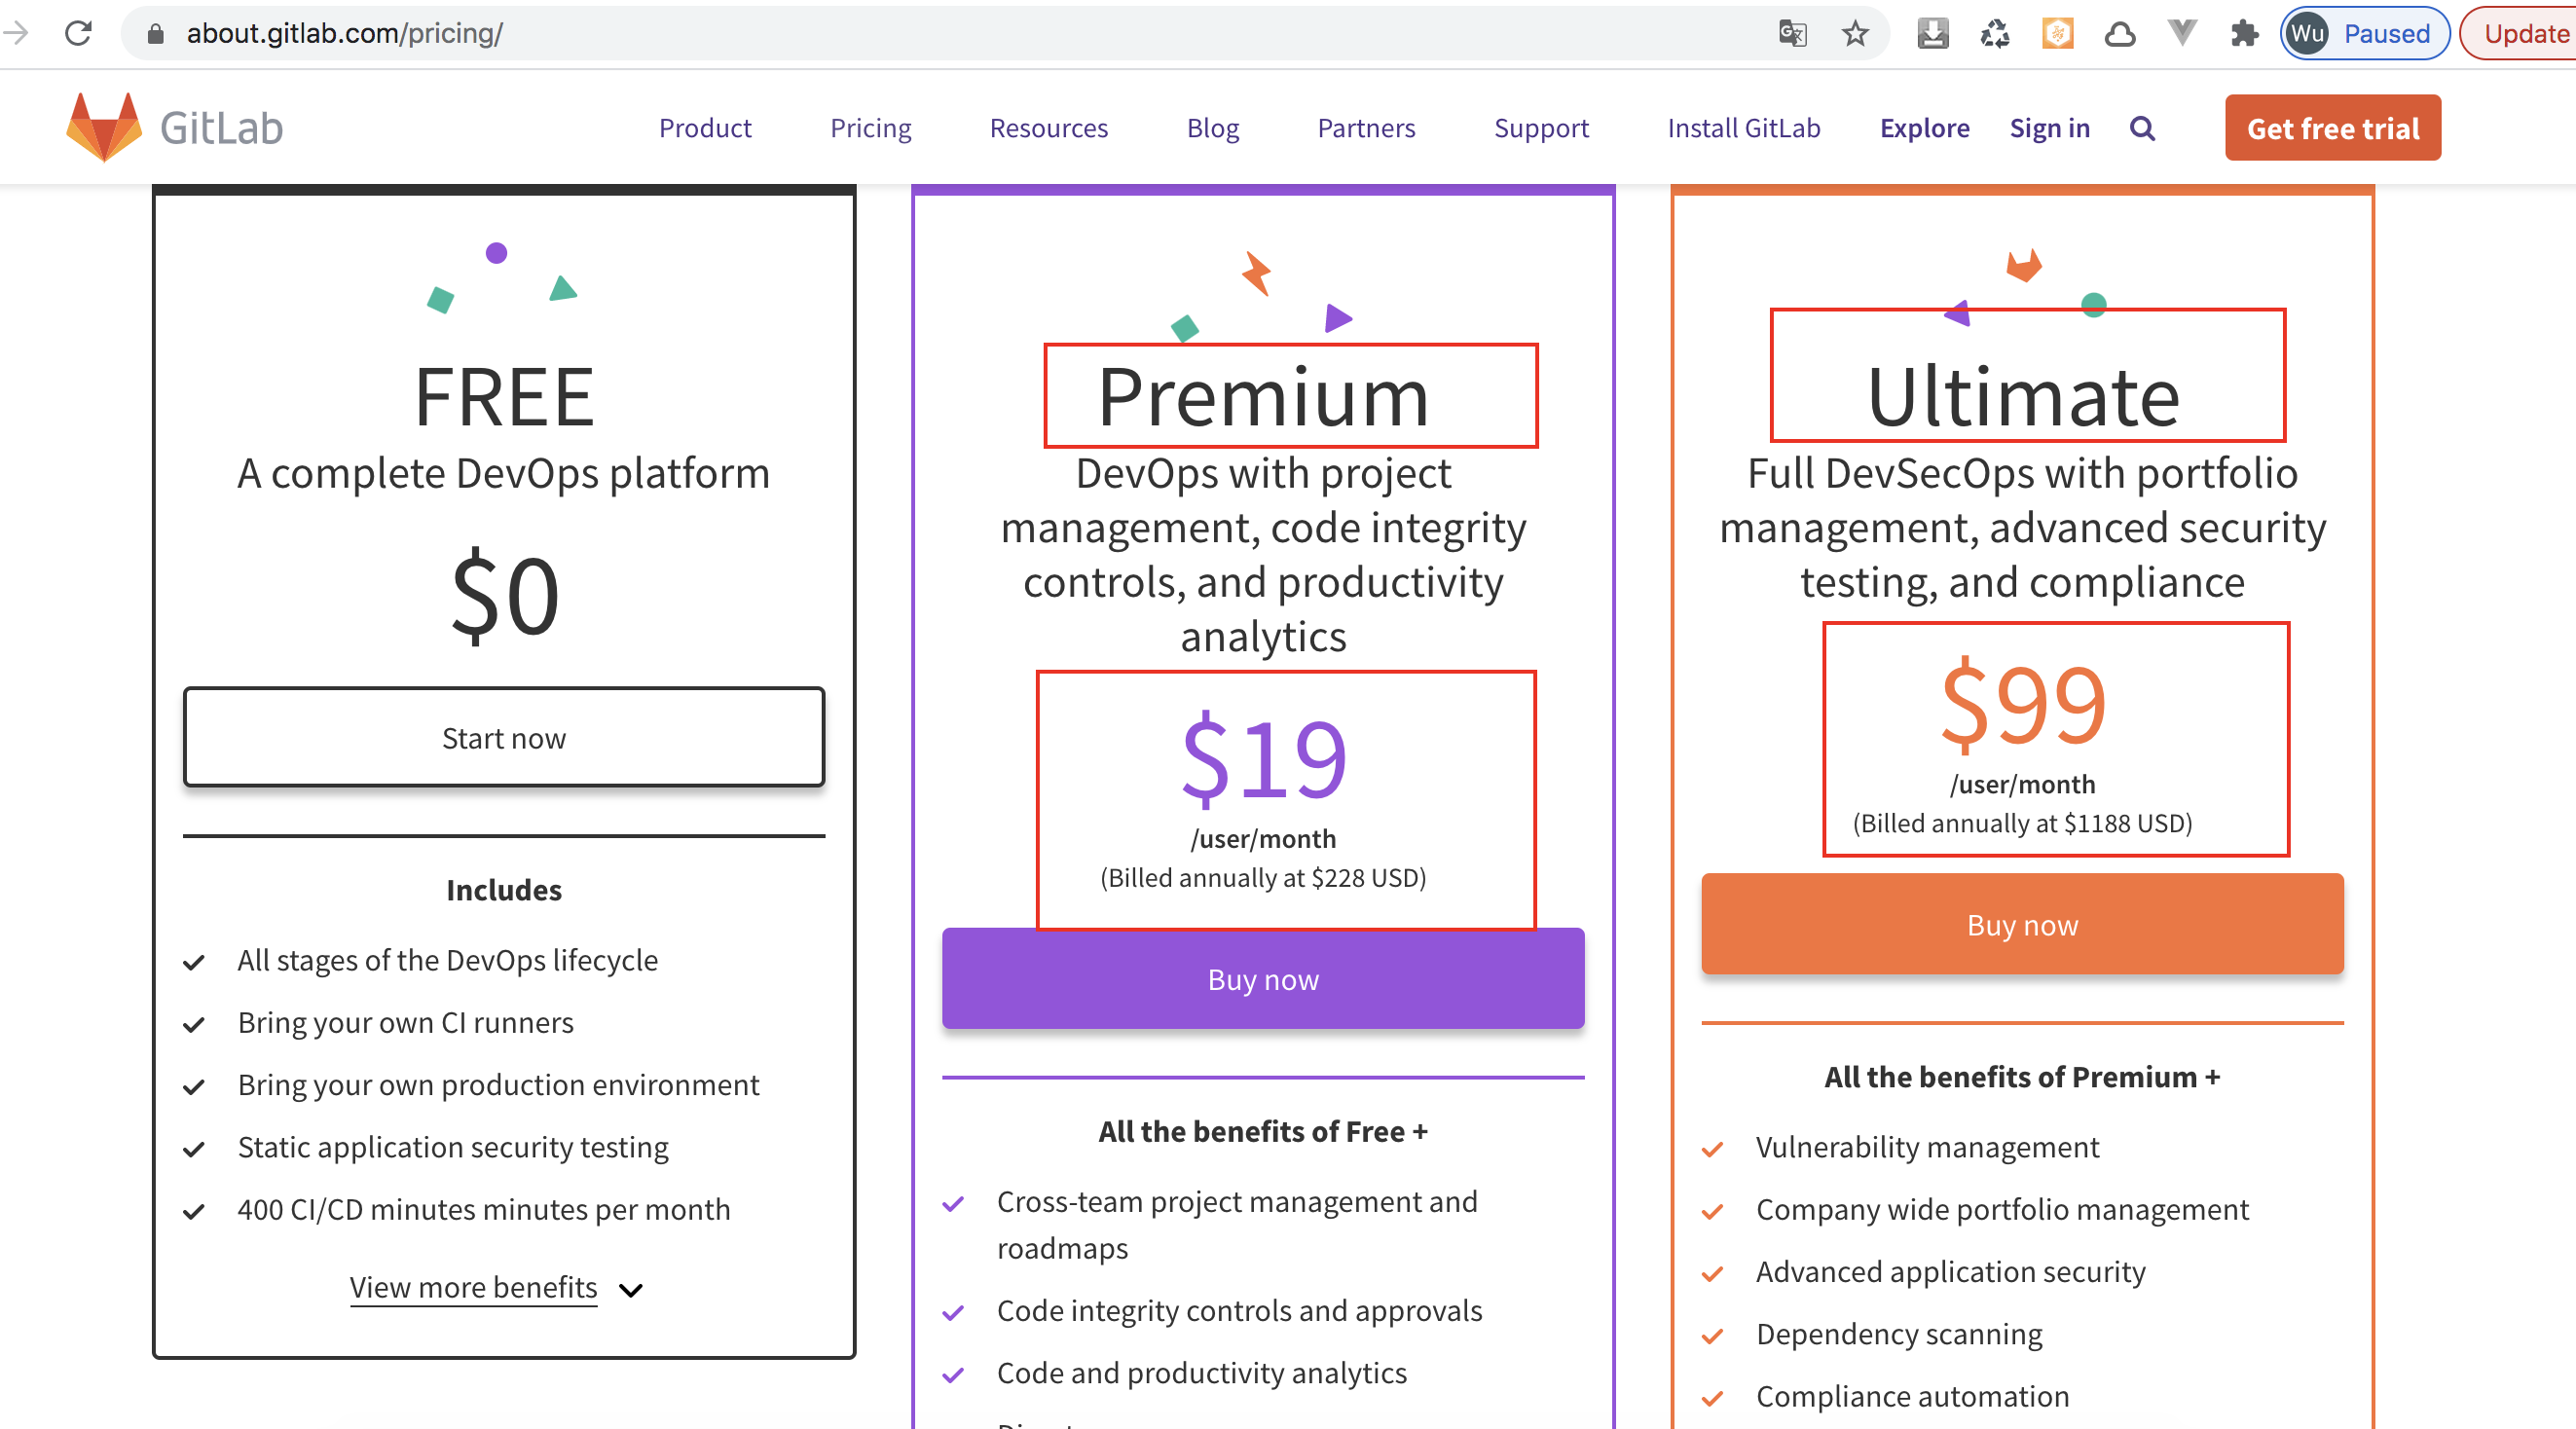Click 'Company wide portfolio management'

2003,1210
